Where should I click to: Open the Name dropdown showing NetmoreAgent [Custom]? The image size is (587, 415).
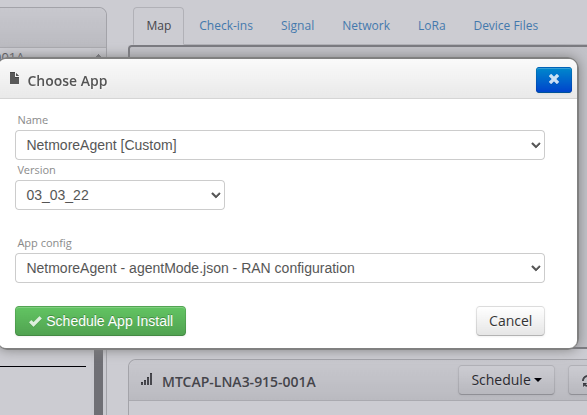pos(280,145)
